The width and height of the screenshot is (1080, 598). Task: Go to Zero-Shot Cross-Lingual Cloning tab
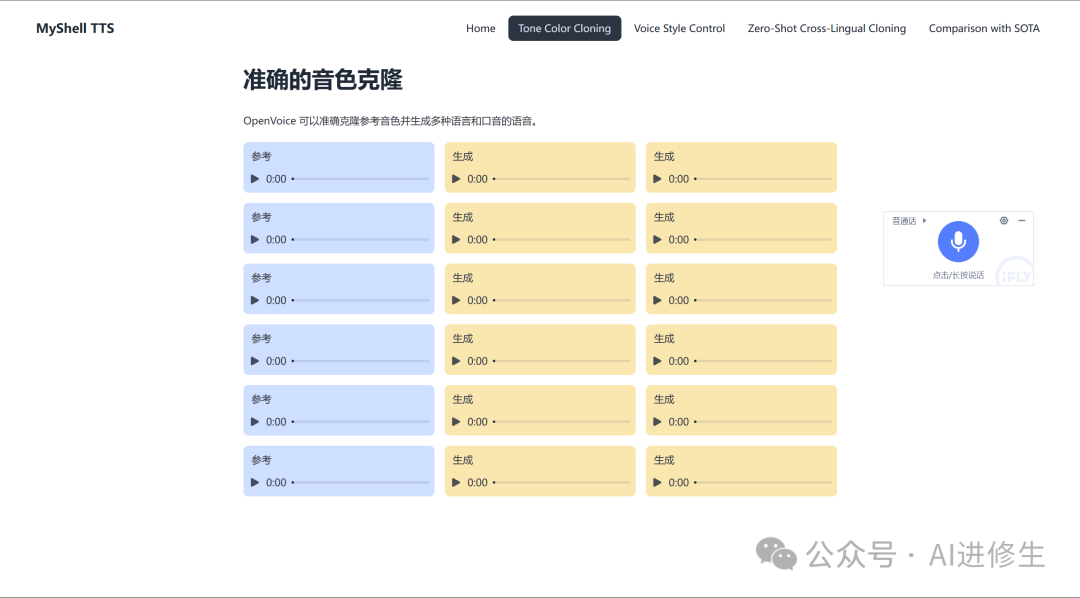tap(826, 28)
